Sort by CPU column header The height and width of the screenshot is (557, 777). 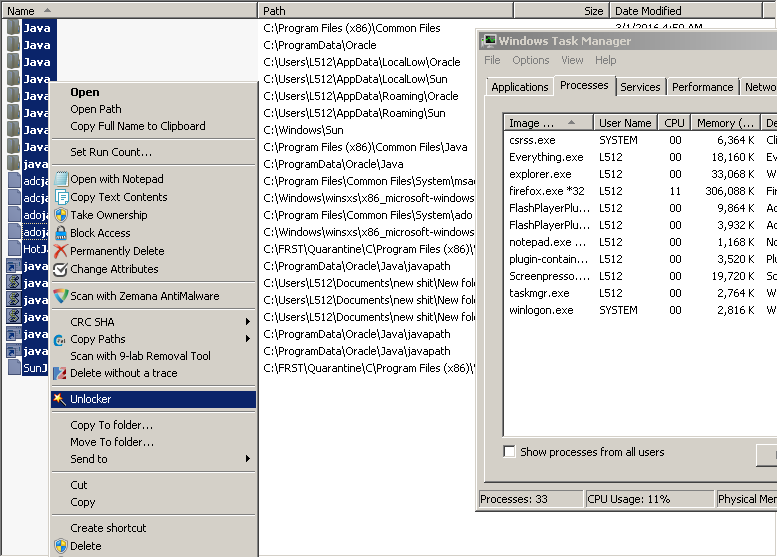click(674, 122)
